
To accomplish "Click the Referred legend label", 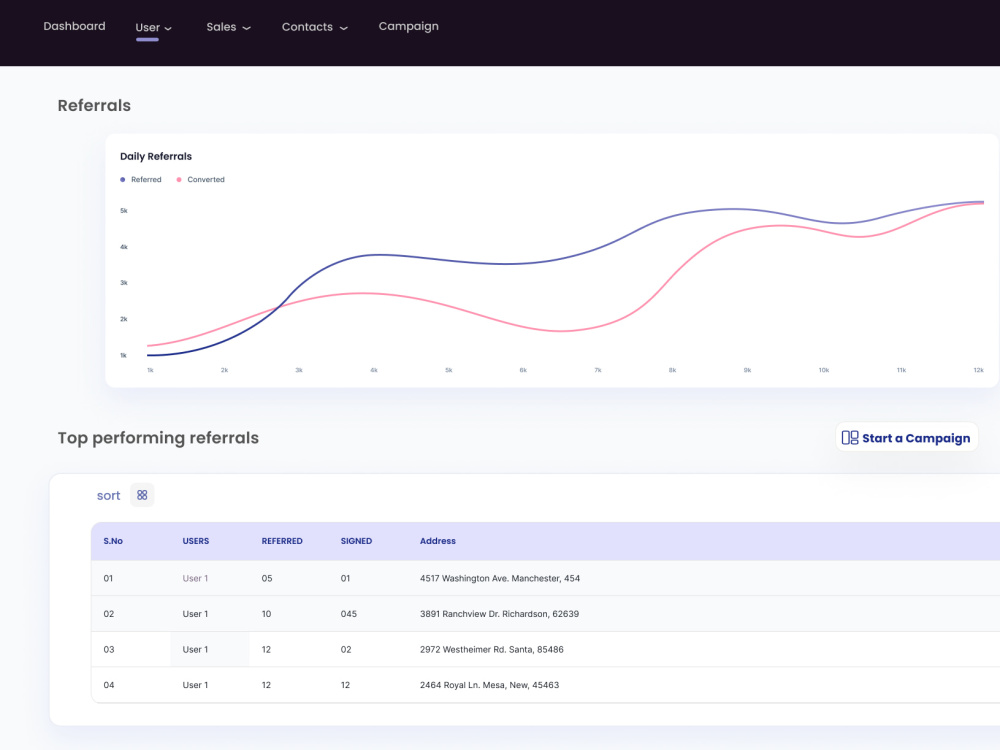I will [146, 180].
